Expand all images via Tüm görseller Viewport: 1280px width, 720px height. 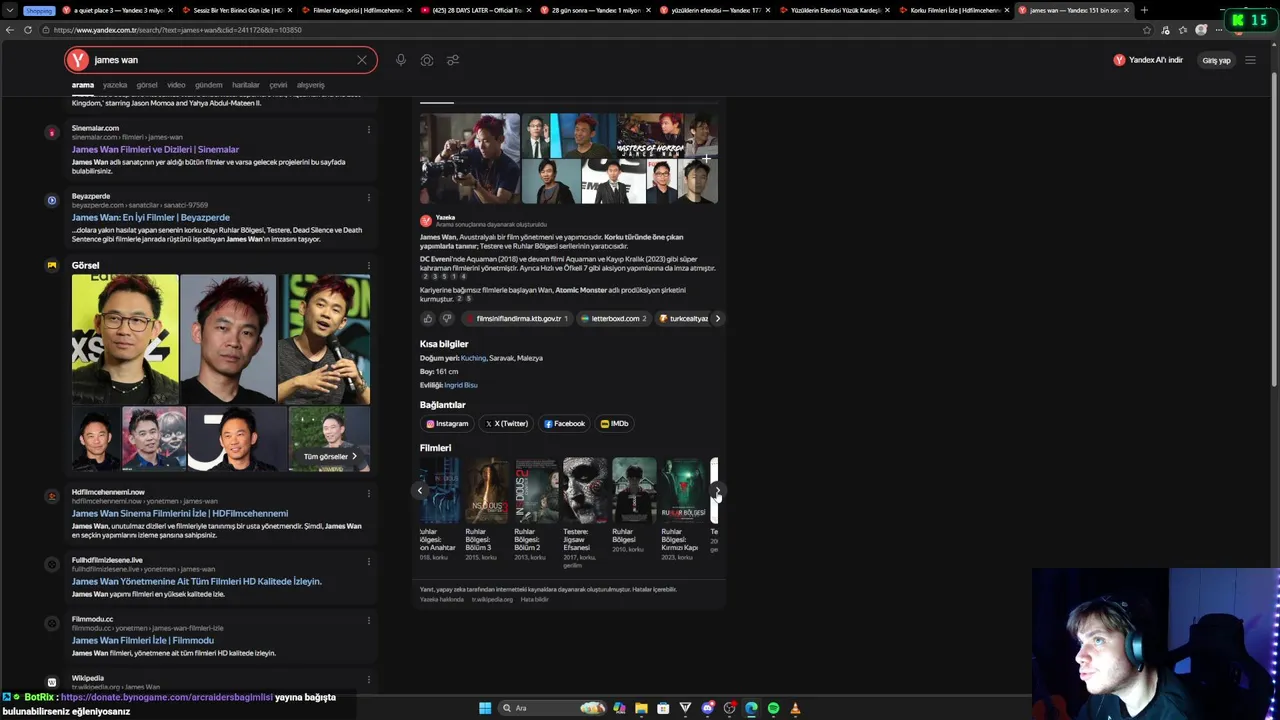[x=330, y=457]
